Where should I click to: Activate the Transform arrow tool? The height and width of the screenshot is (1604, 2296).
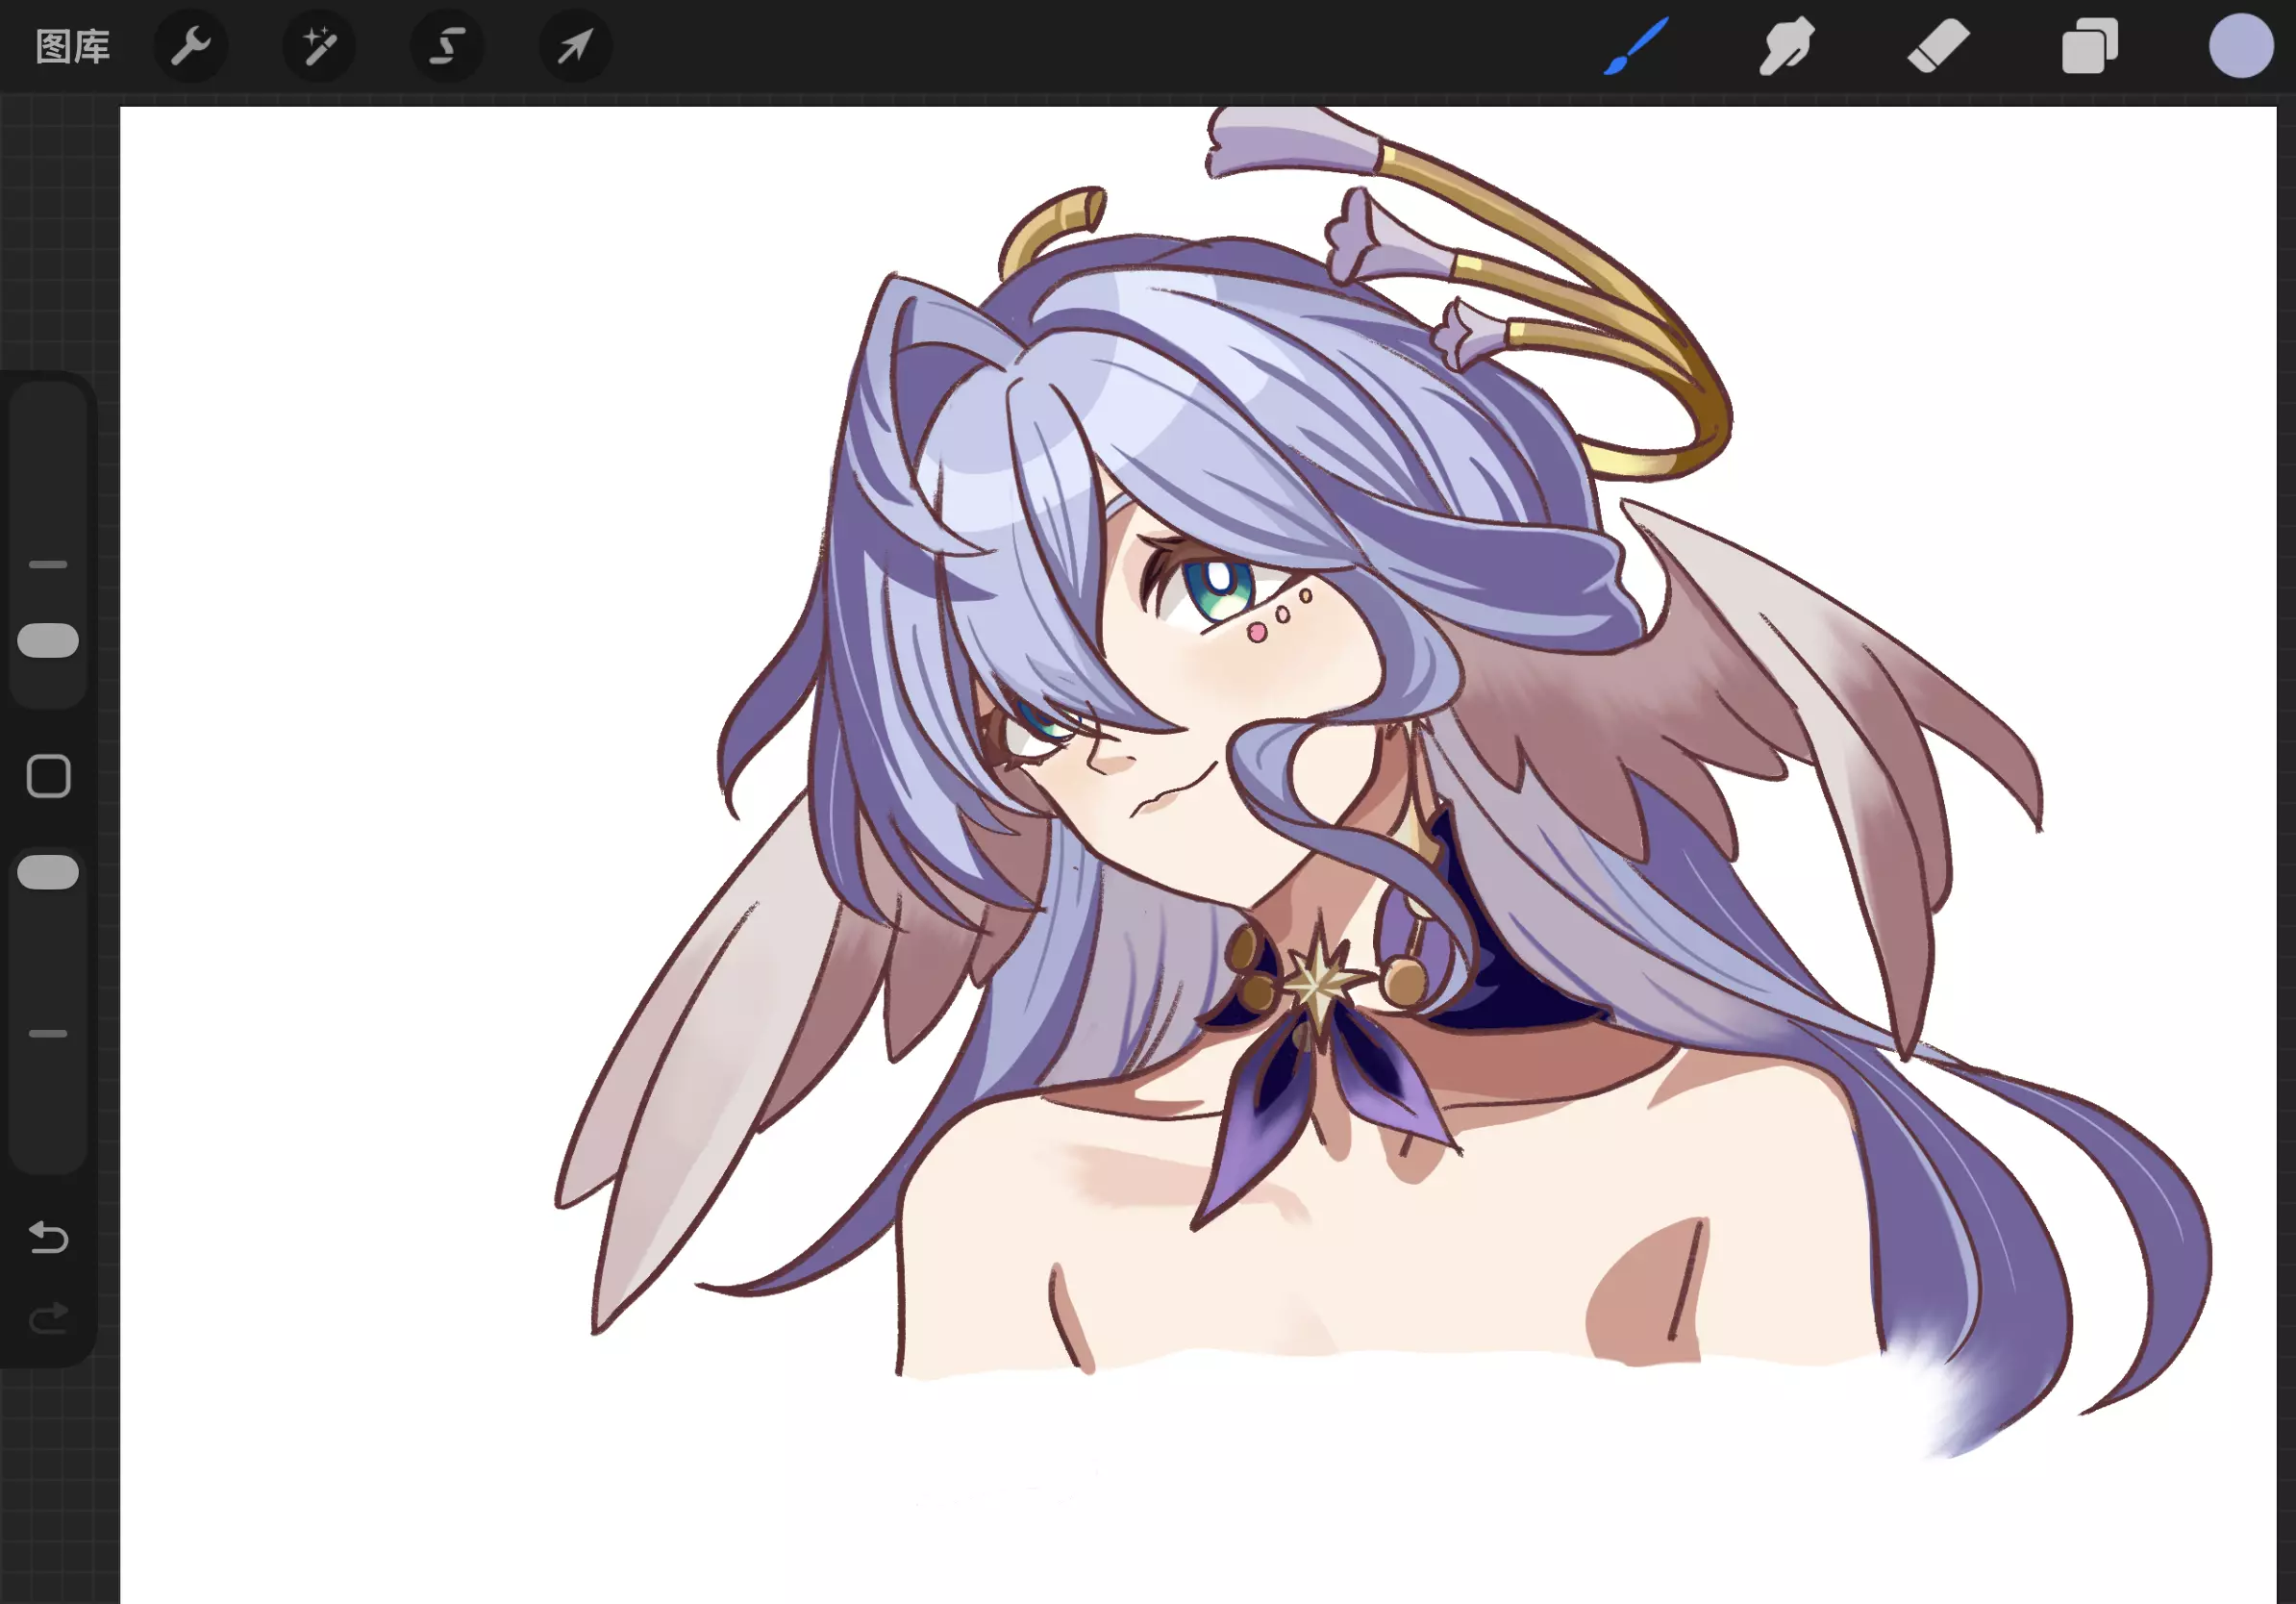point(575,47)
